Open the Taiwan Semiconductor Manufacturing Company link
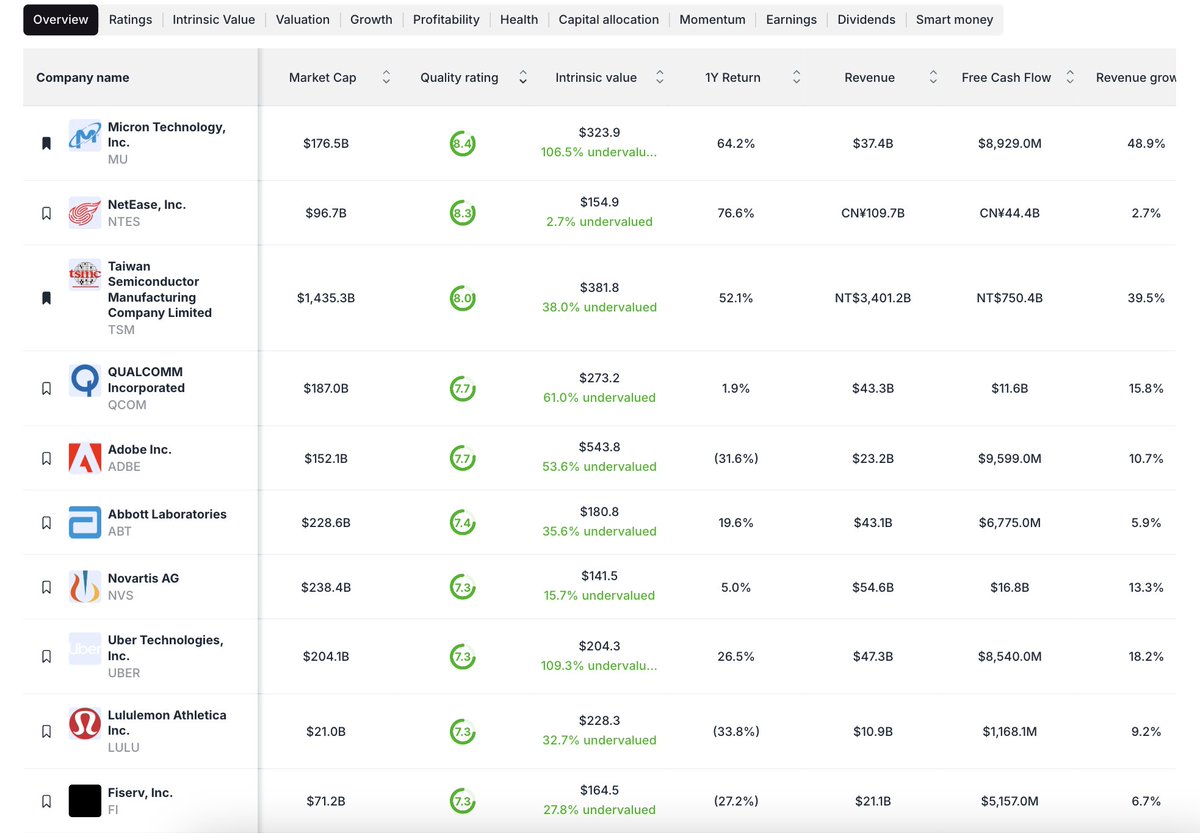Viewport: 1200px width, 833px height. pyautogui.click(x=160, y=289)
